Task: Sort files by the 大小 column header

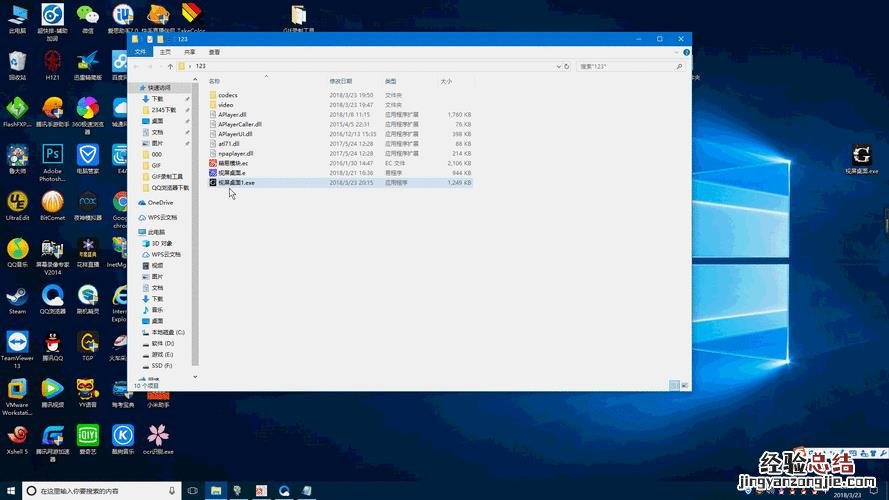Action: [446, 80]
